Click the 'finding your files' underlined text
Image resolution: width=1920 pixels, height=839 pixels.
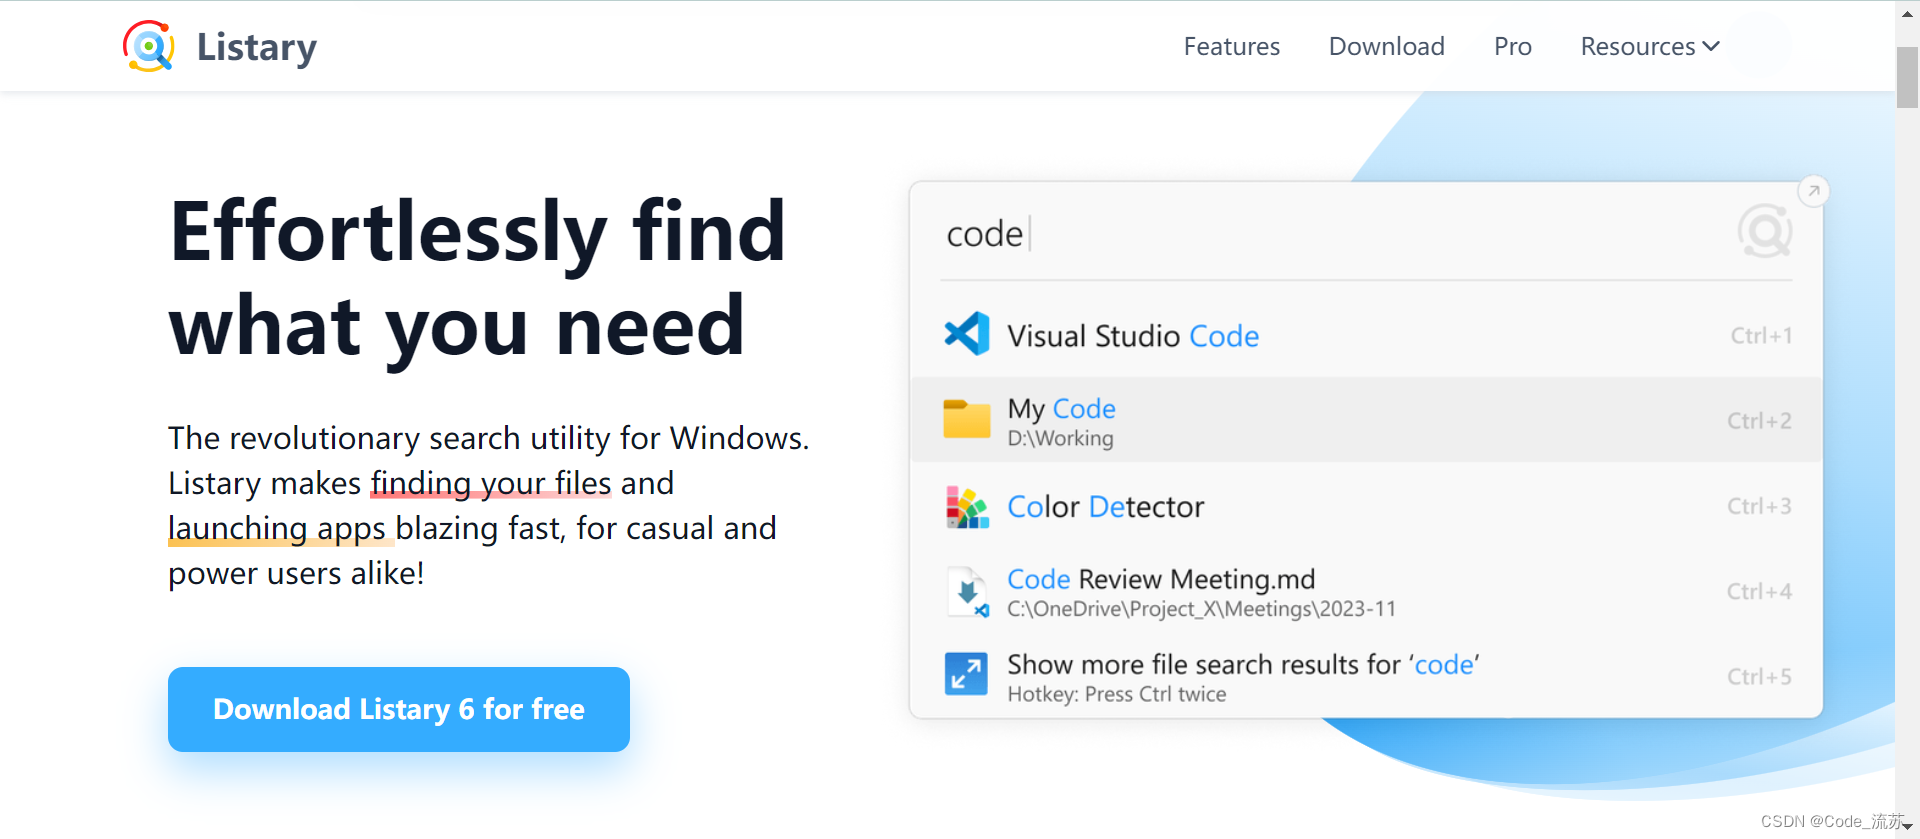pos(491,483)
